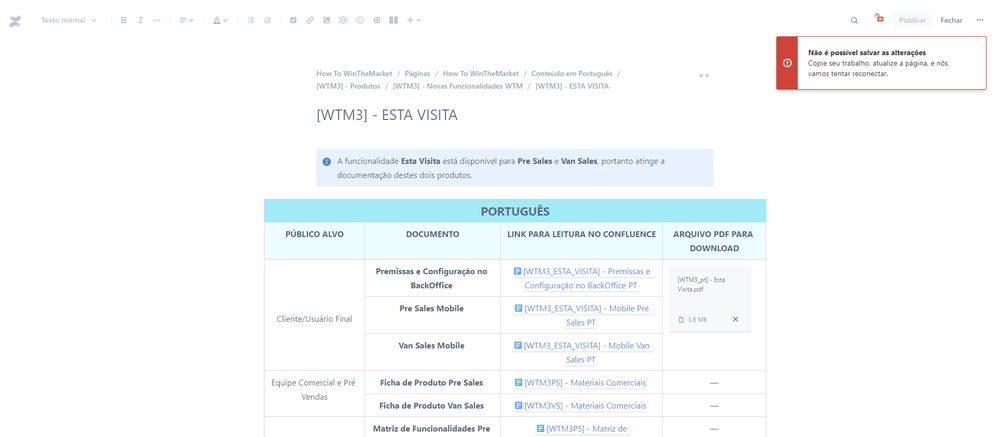Click the Pre Sales Mobile cell
The width and height of the screenshot is (999, 437).
[433, 315]
